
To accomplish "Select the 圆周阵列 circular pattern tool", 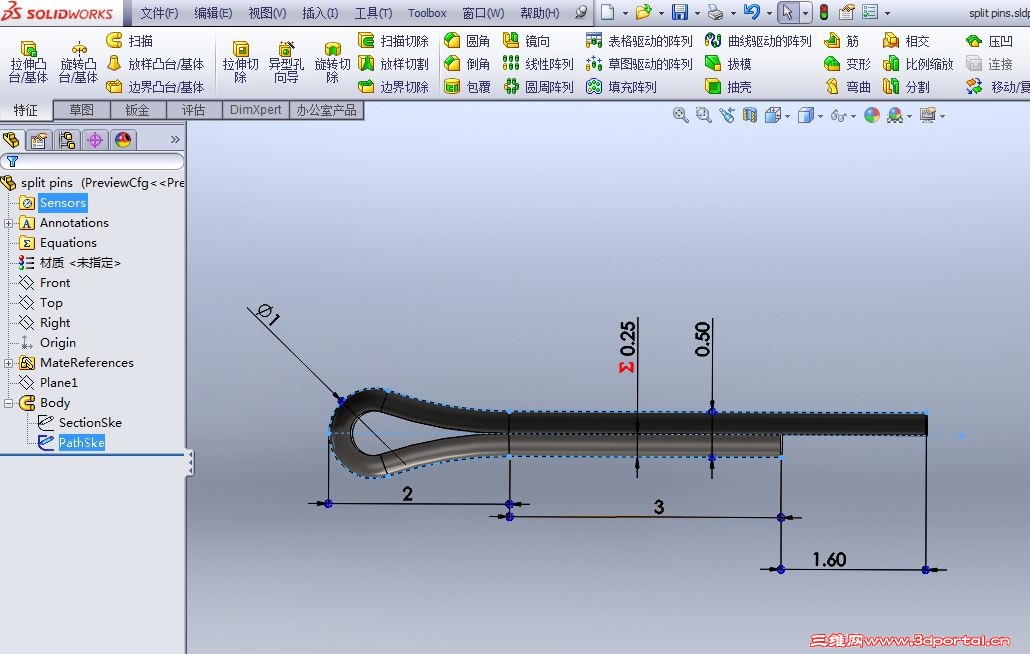I will [x=538, y=87].
